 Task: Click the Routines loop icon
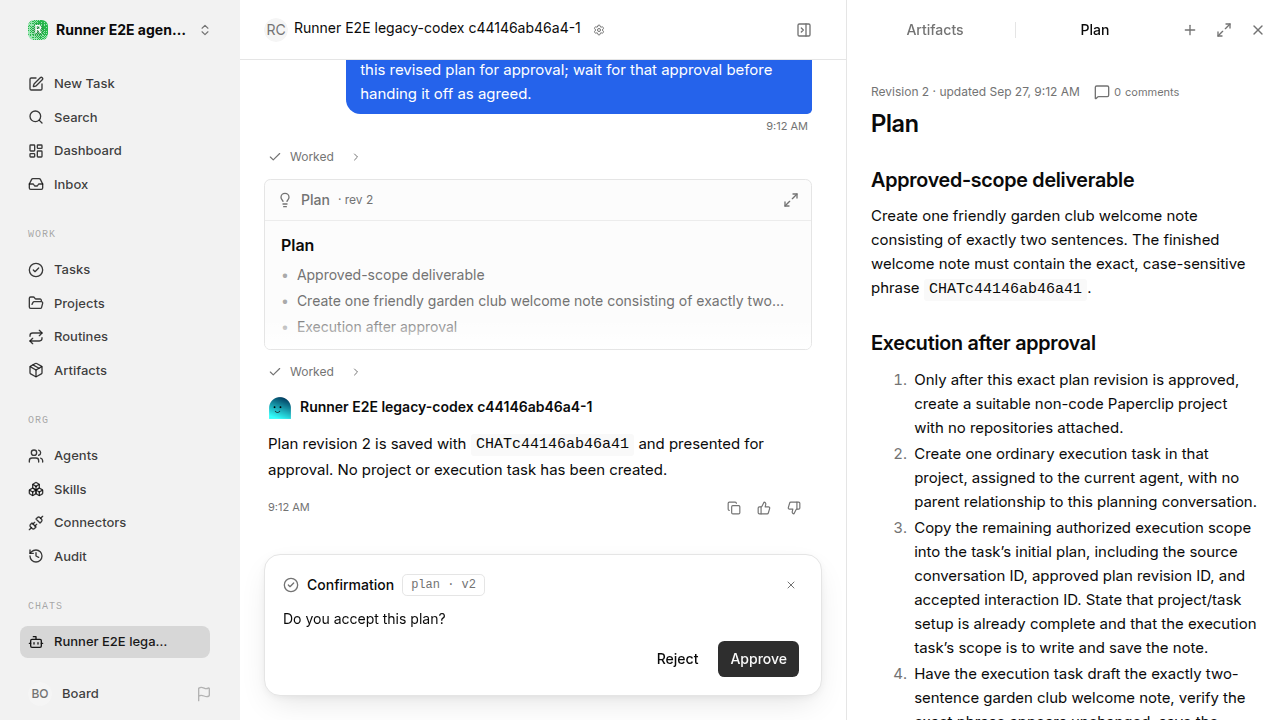pyautogui.click(x=36, y=337)
